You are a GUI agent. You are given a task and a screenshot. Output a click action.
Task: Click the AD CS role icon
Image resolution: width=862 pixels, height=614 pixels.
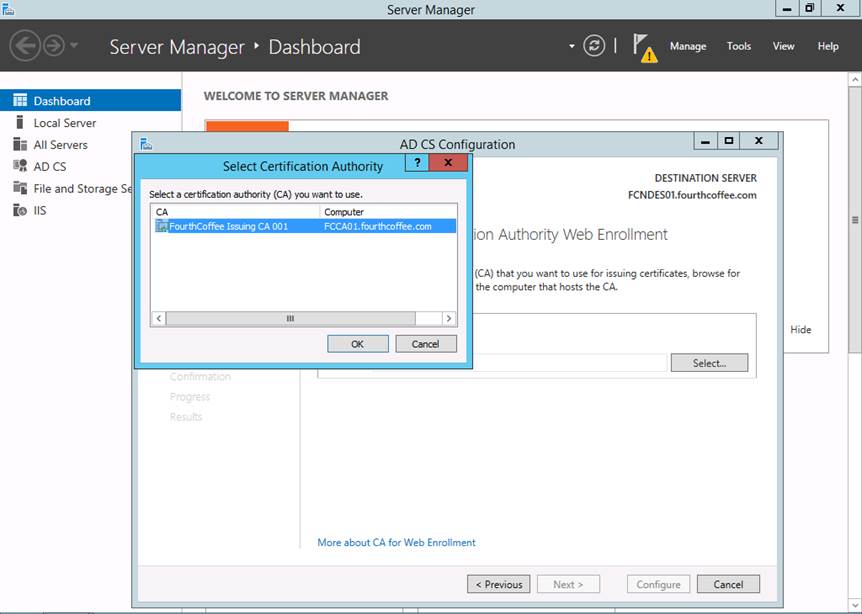tap(20, 167)
